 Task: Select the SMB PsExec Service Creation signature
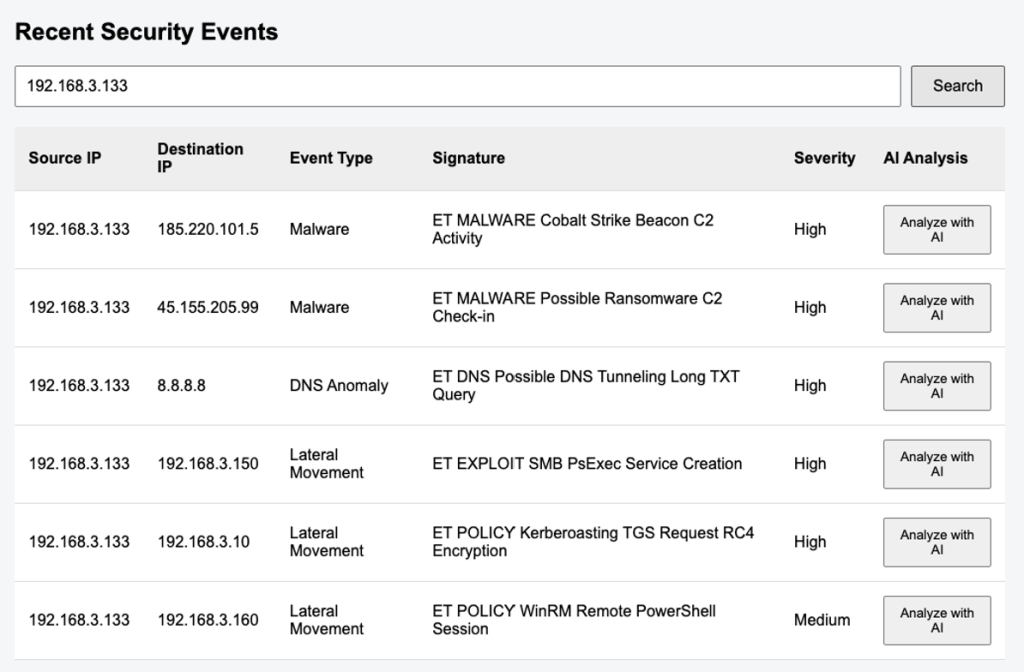(587, 464)
